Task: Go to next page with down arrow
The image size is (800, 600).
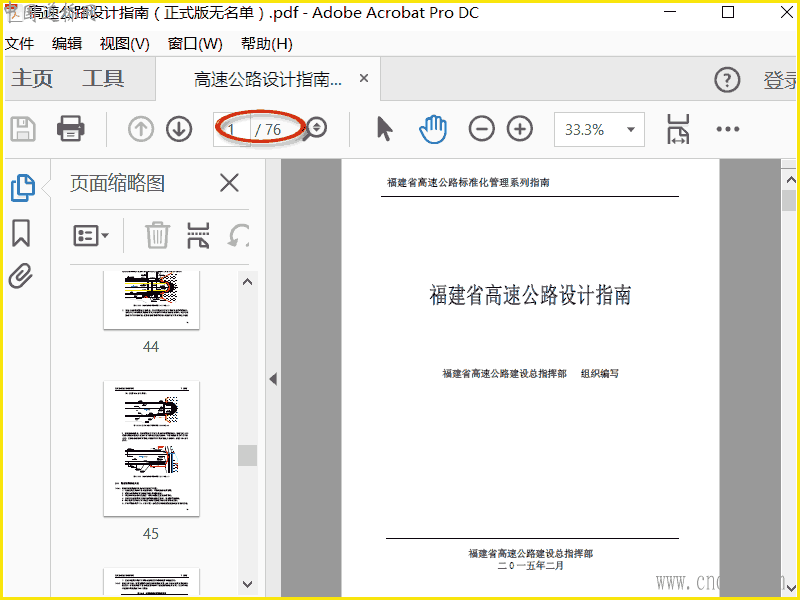Action: 179,129
